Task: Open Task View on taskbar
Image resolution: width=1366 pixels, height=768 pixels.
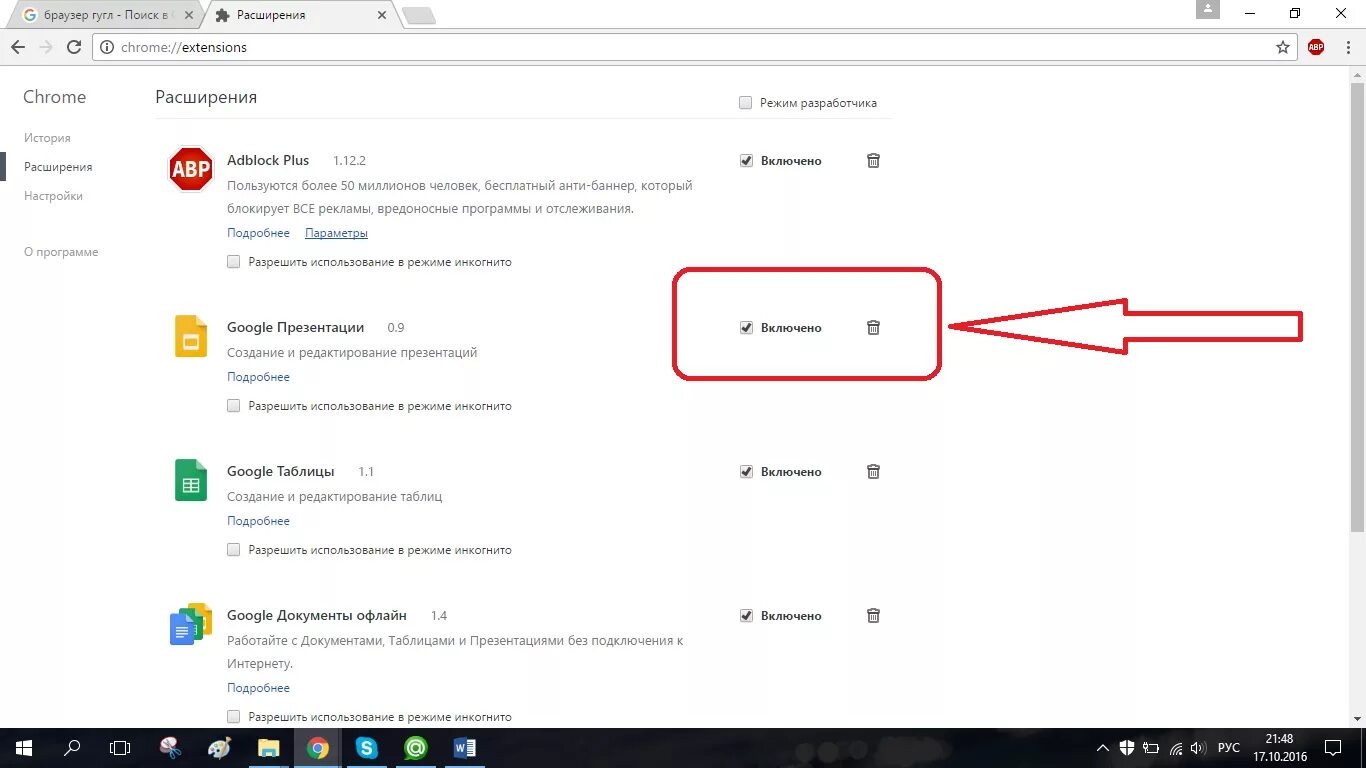Action: (120, 748)
